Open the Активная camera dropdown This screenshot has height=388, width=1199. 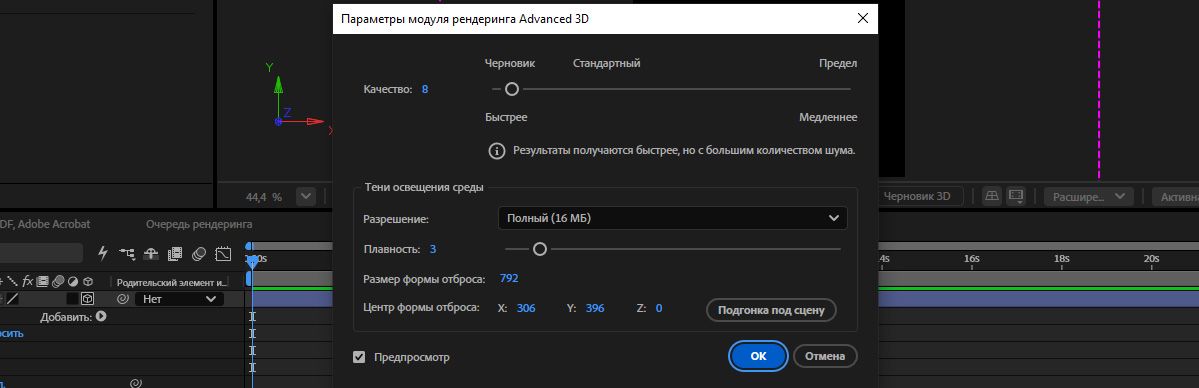tap(1176, 197)
